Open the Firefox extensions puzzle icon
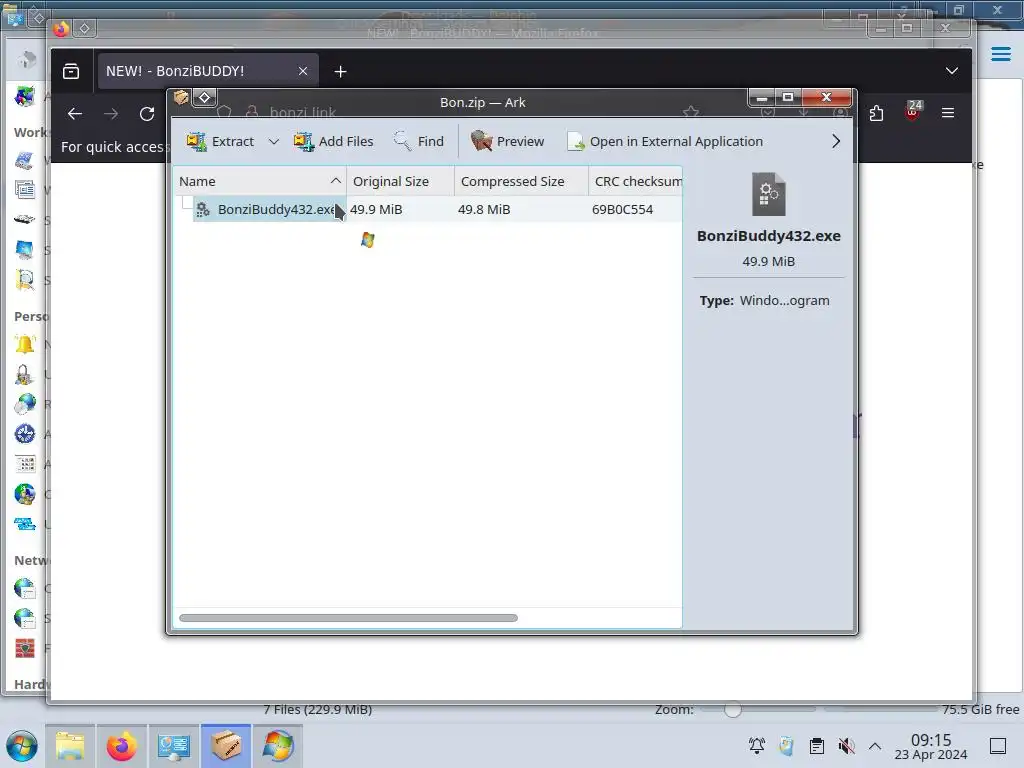The image size is (1024, 768). [876, 114]
